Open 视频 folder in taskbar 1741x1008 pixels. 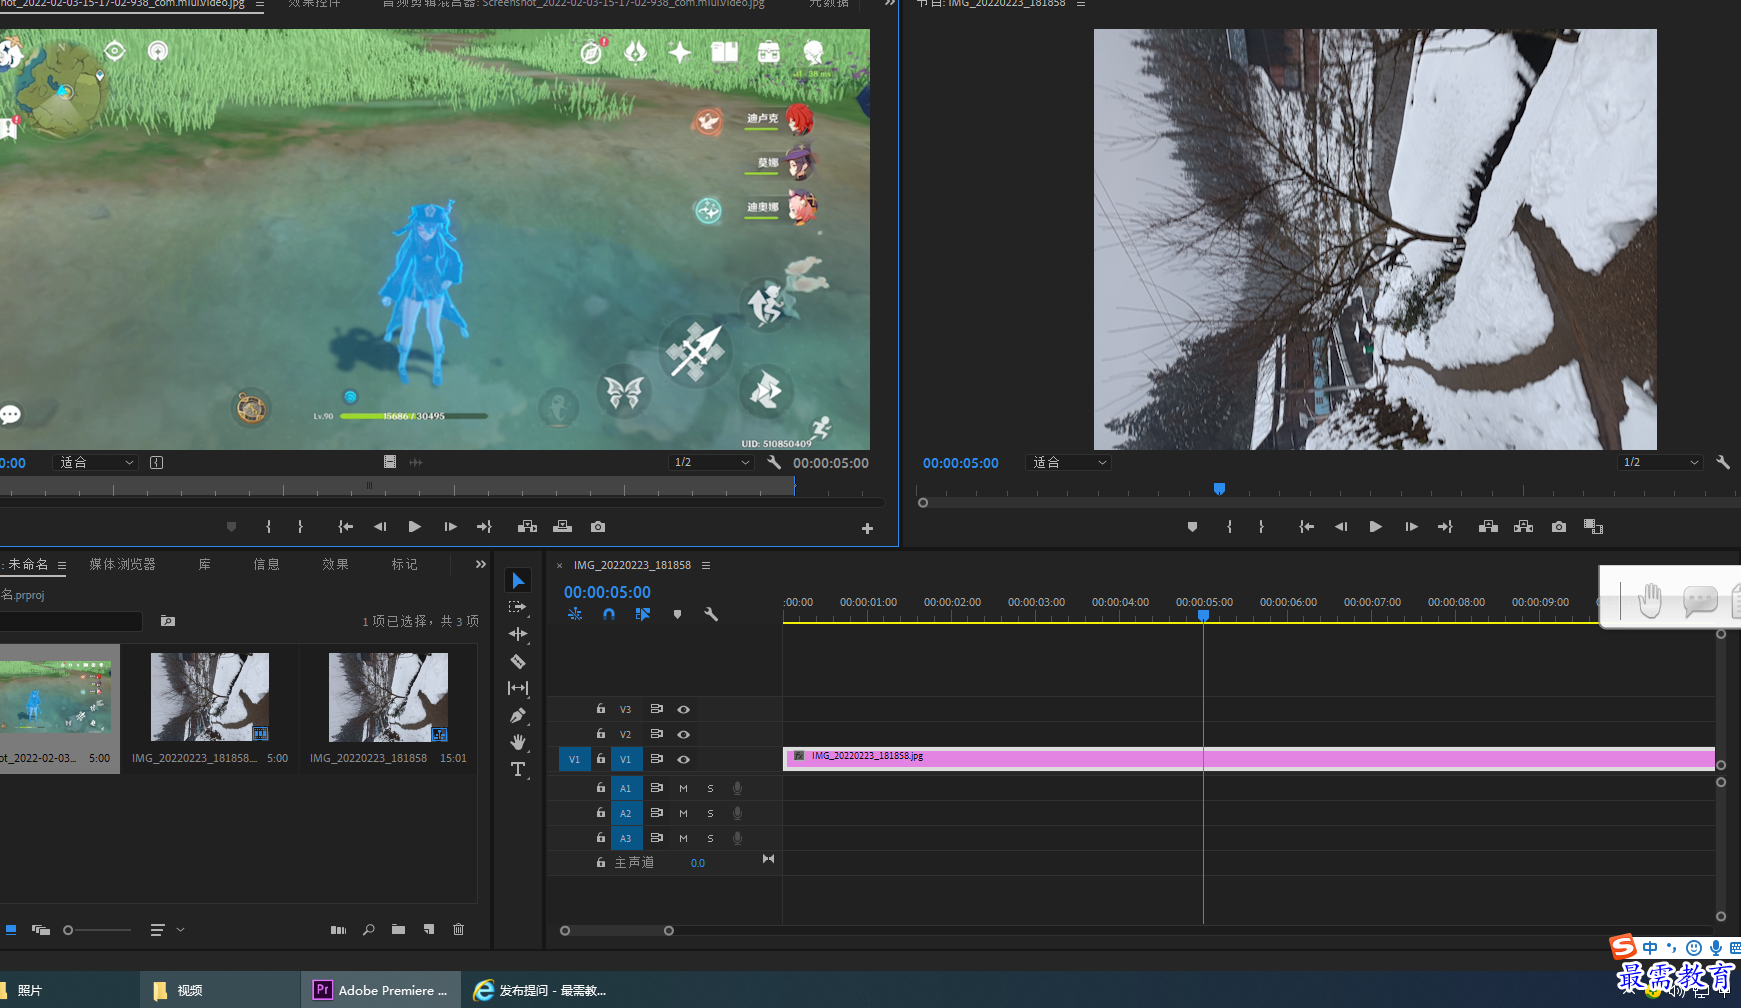(x=220, y=990)
